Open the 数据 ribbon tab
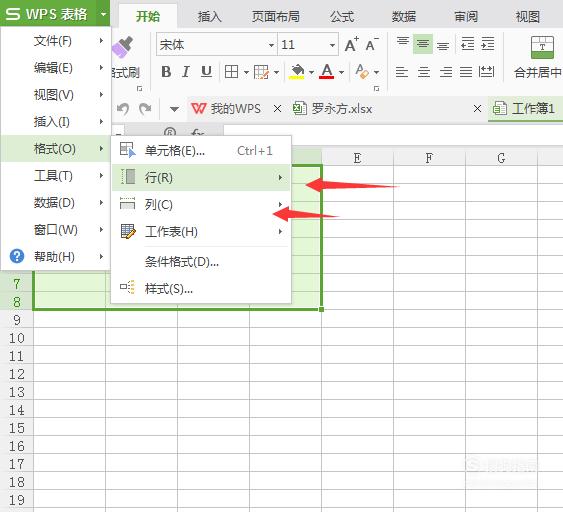 tap(404, 17)
